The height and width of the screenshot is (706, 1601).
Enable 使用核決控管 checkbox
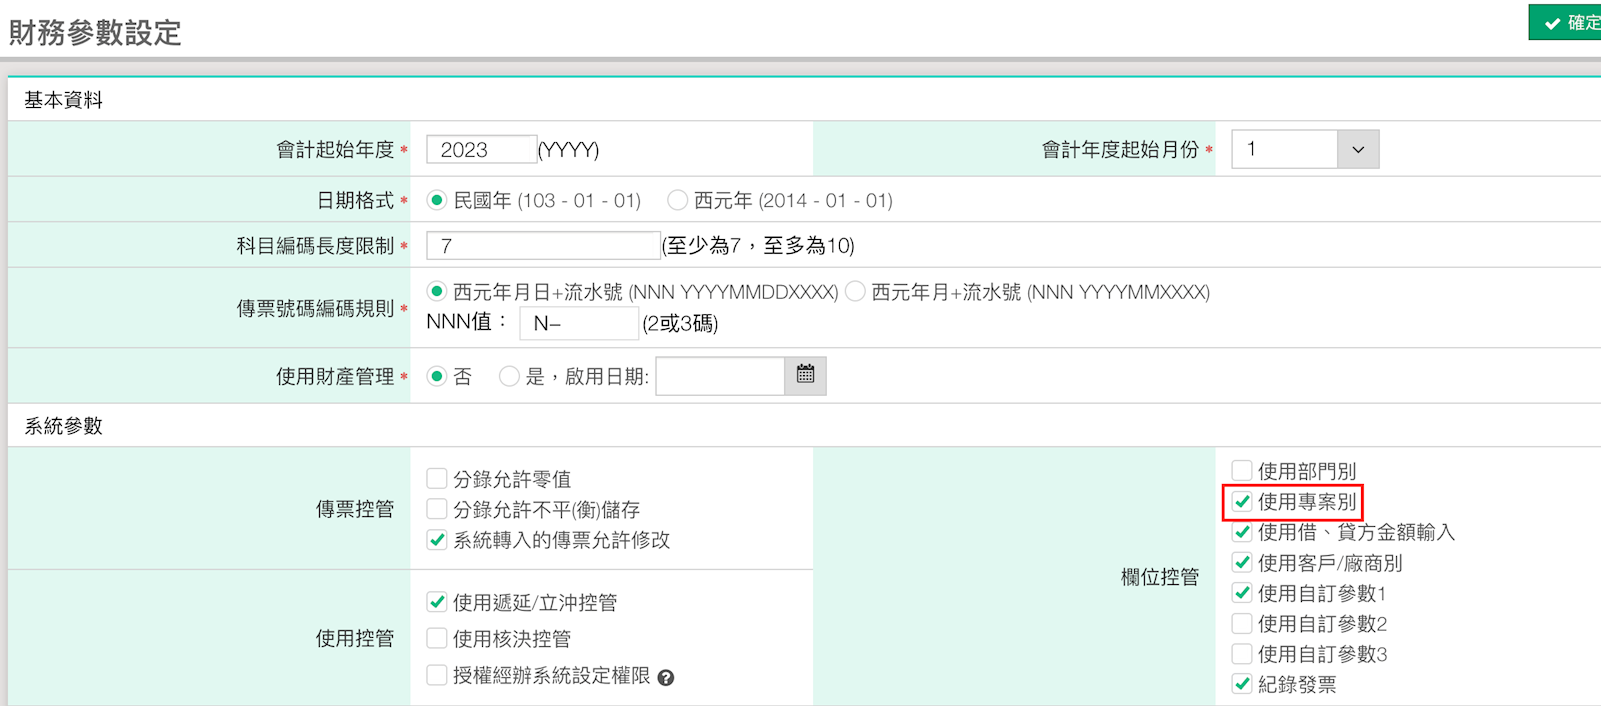tap(437, 638)
